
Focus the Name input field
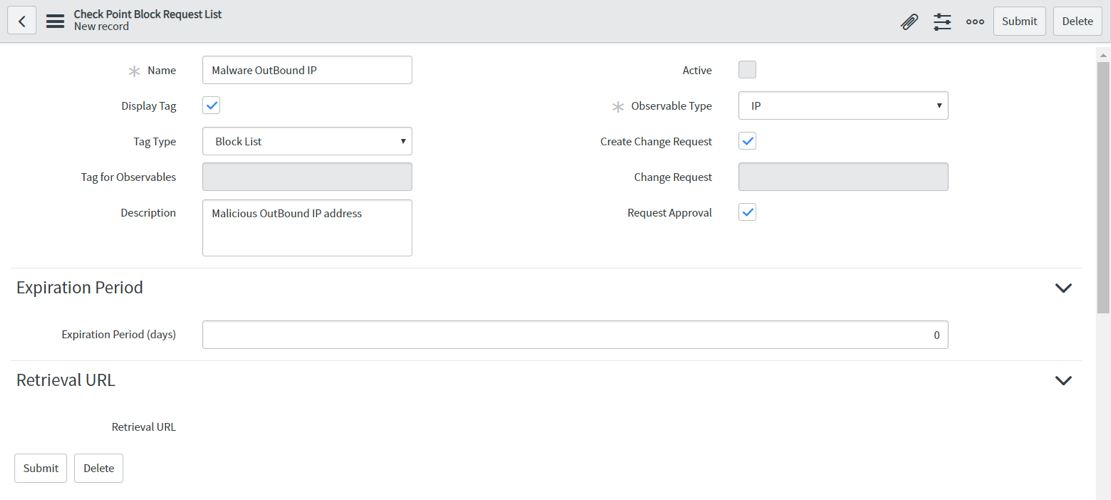tap(307, 70)
